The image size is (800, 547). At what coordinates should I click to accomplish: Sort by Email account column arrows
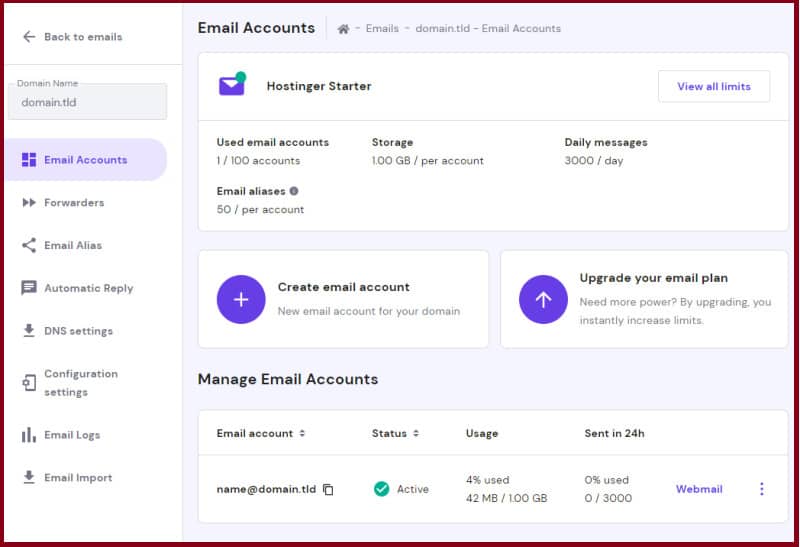302,433
